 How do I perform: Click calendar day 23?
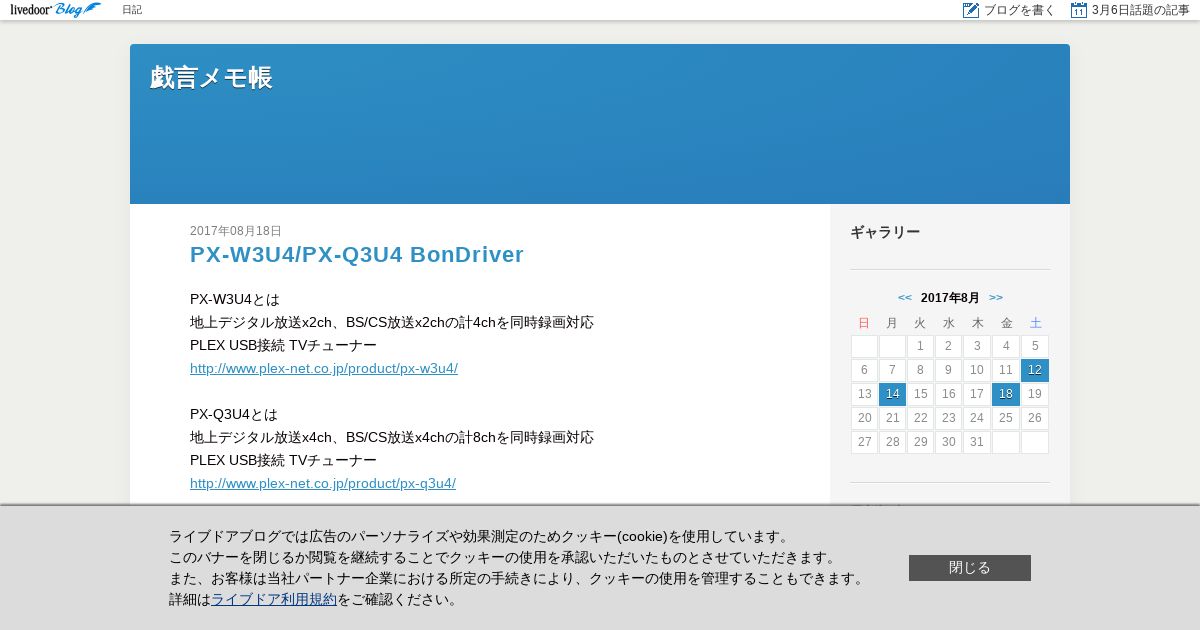pyautogui.click(x=949, y=418)
